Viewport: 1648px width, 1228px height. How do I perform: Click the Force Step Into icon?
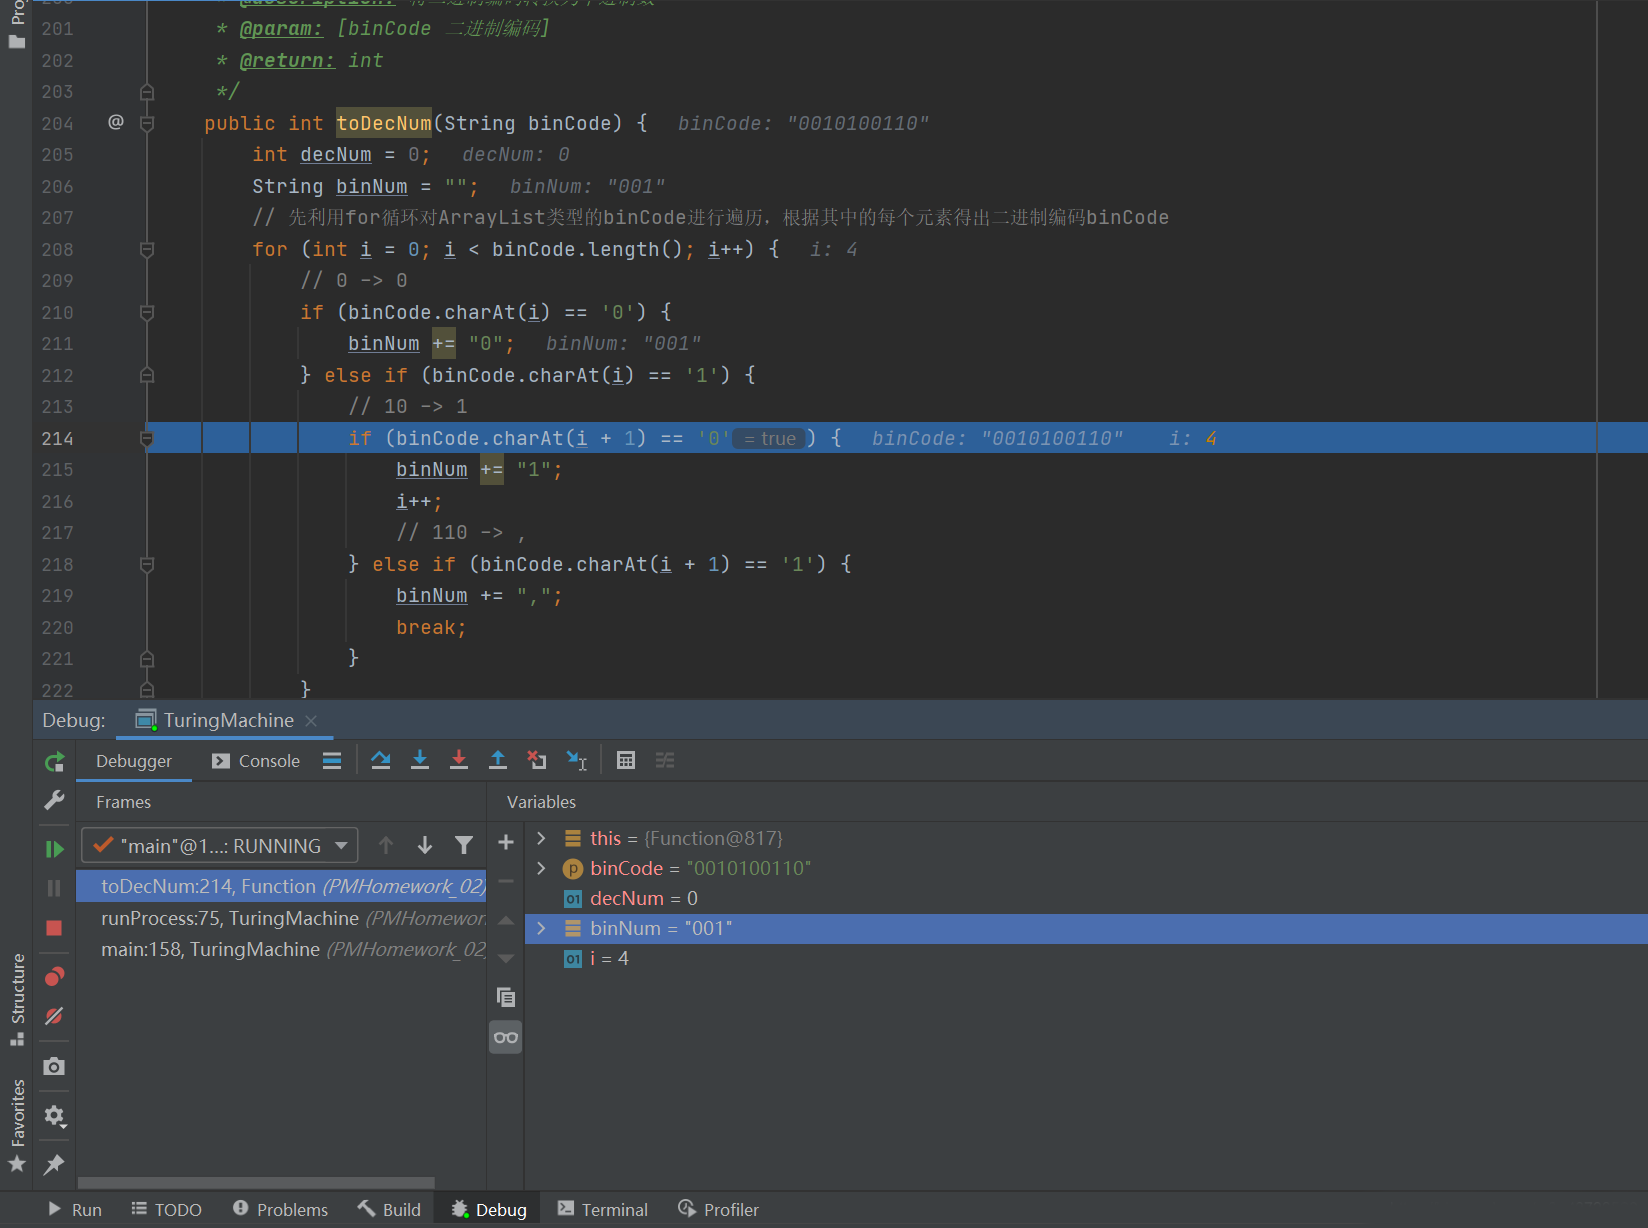459,760
